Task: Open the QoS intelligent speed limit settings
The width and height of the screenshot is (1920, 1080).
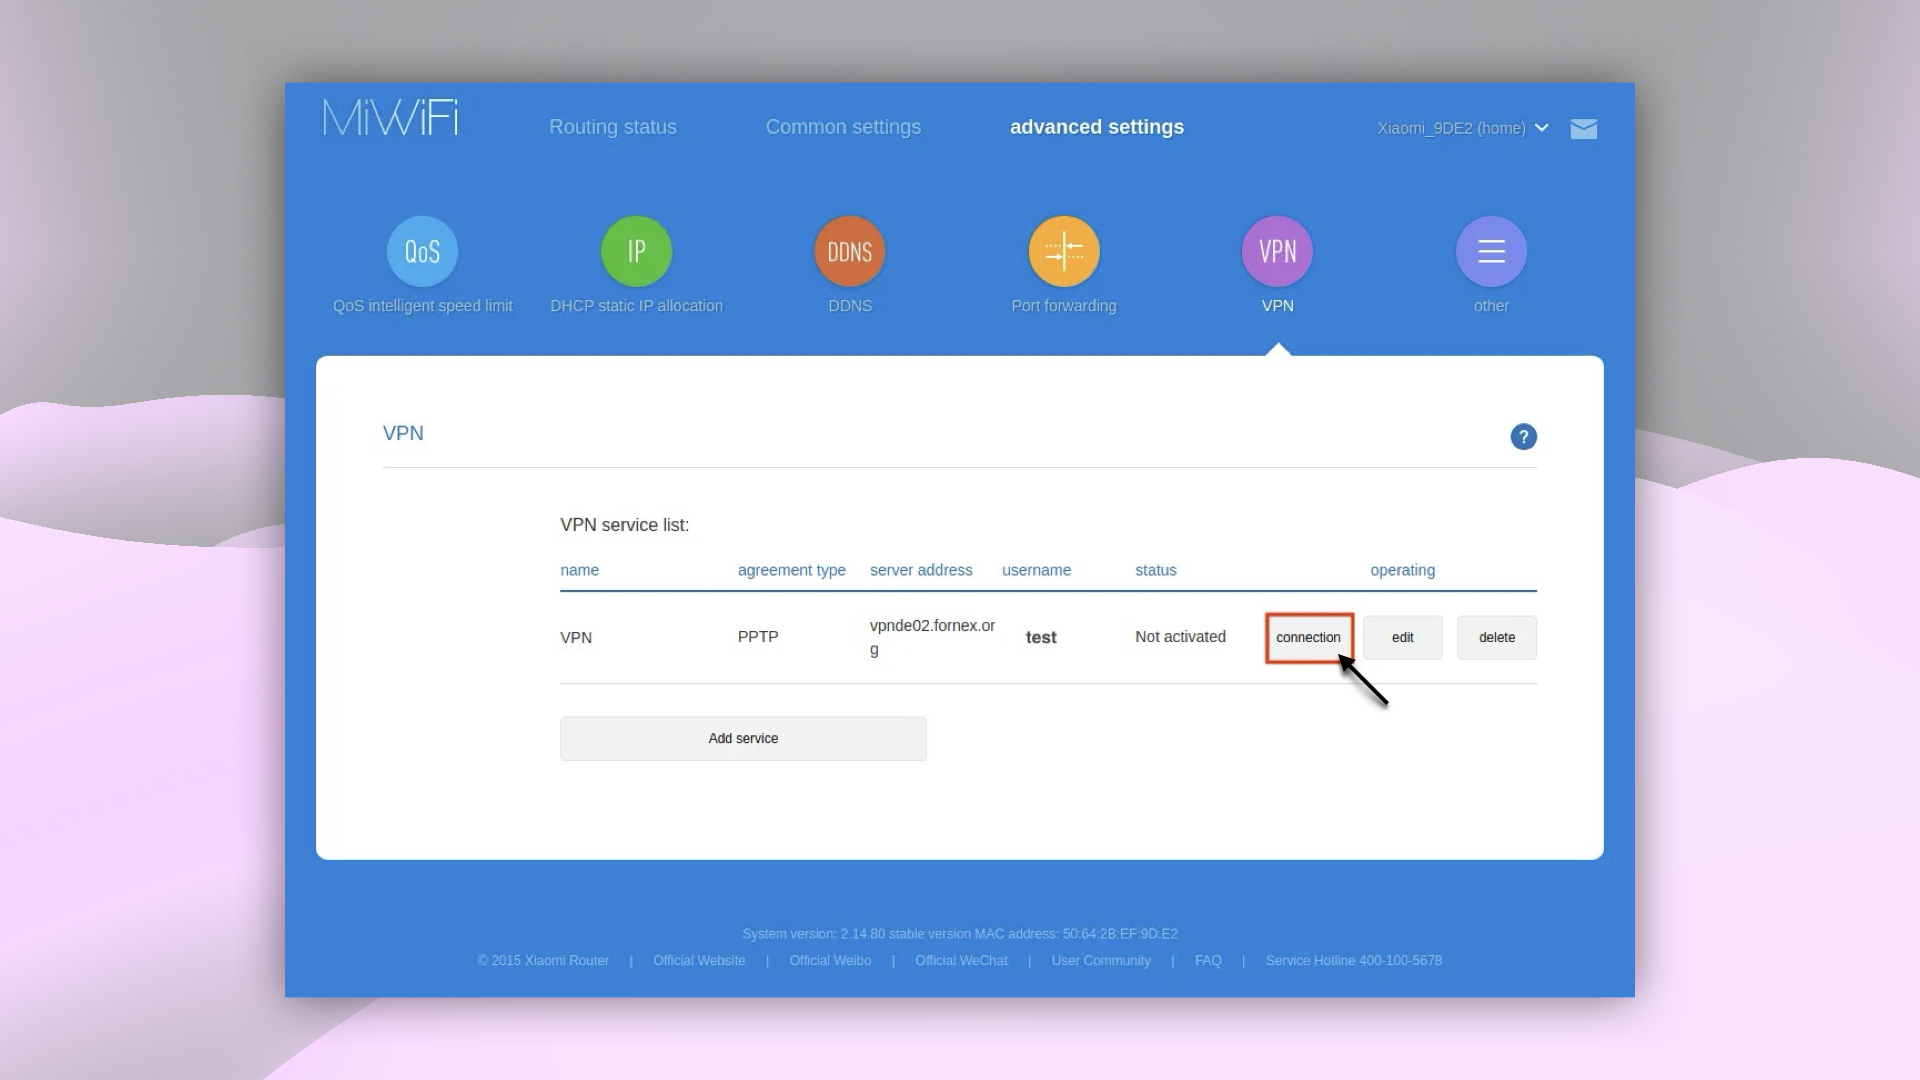Action: pyautogui.click(x=422, y=251)
